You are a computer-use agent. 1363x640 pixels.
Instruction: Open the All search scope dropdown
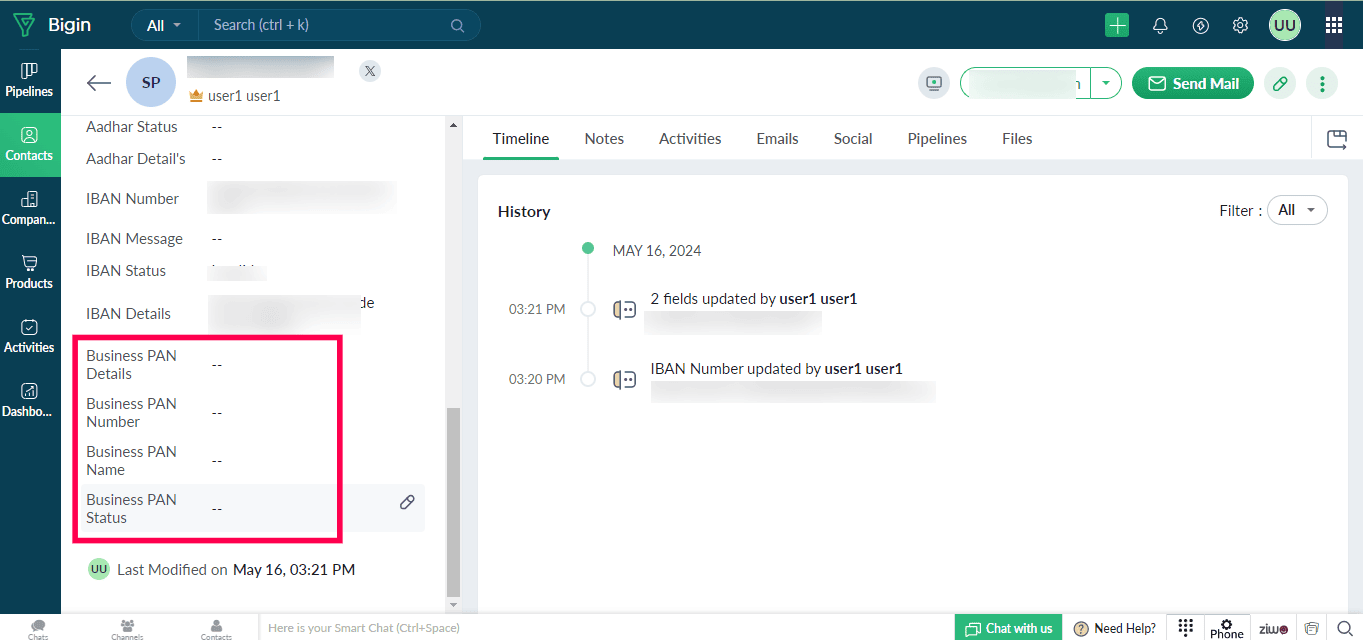click(164, 25)
